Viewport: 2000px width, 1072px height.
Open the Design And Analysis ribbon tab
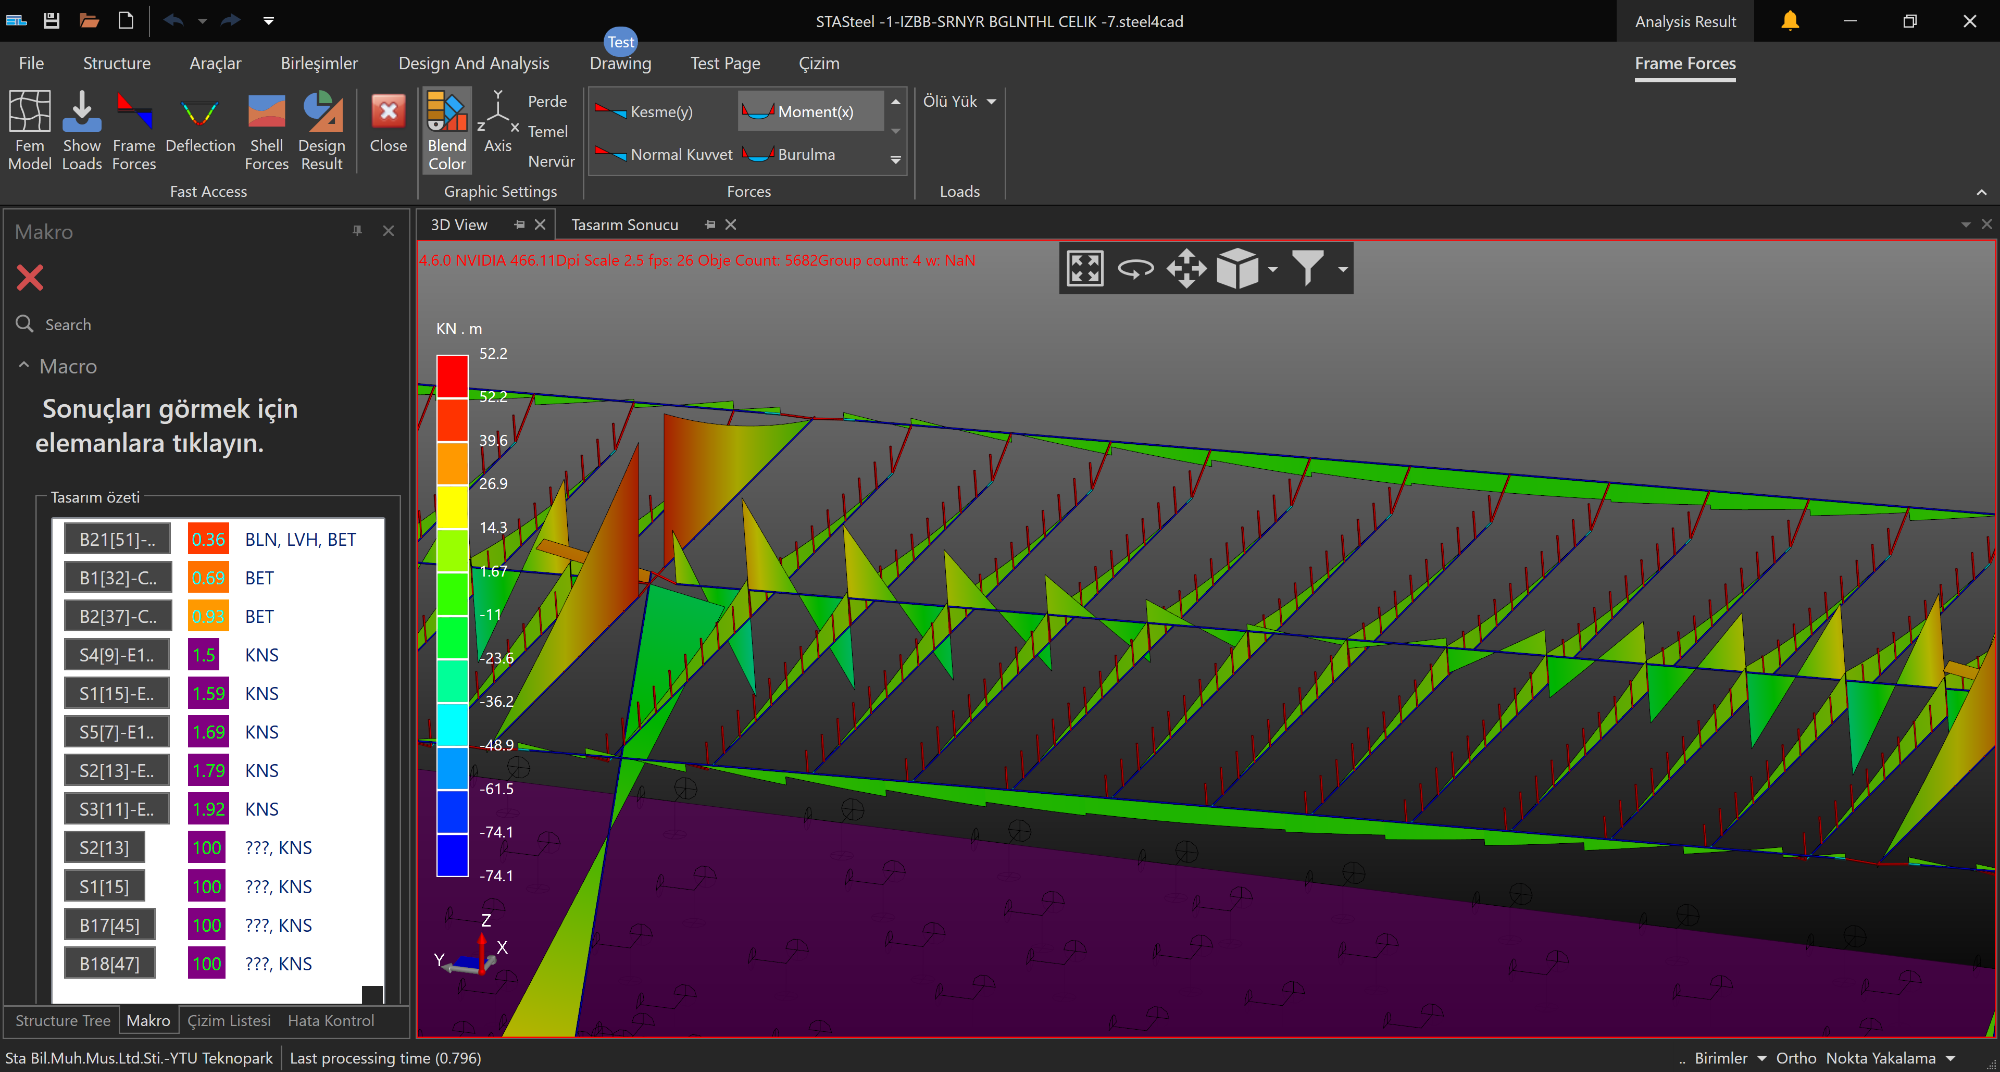tap(473, 63)
